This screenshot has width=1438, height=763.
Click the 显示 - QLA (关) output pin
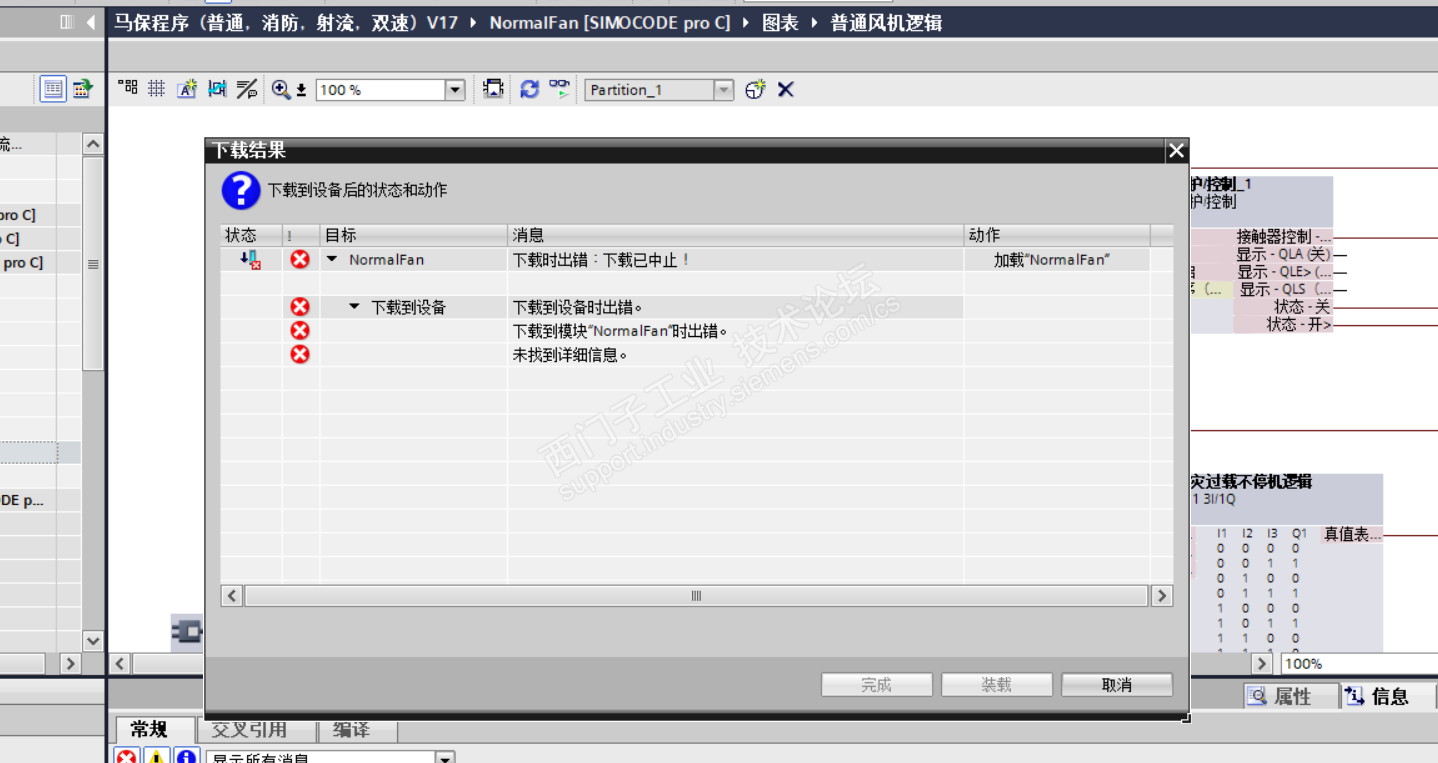1284,254
